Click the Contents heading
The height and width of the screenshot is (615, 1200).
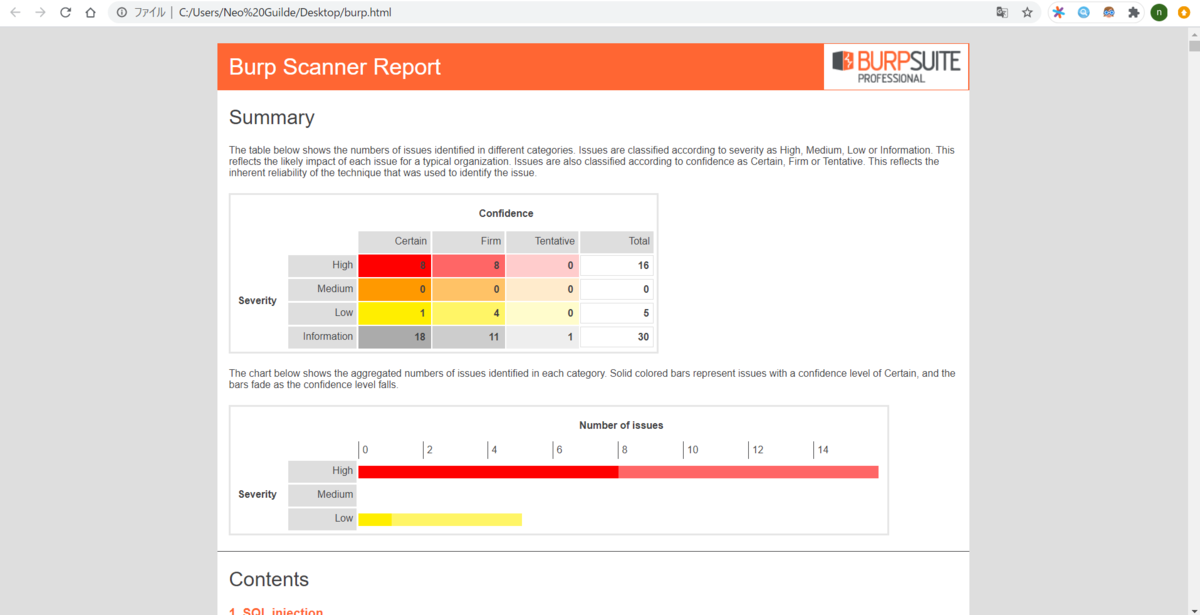[269, 579]
